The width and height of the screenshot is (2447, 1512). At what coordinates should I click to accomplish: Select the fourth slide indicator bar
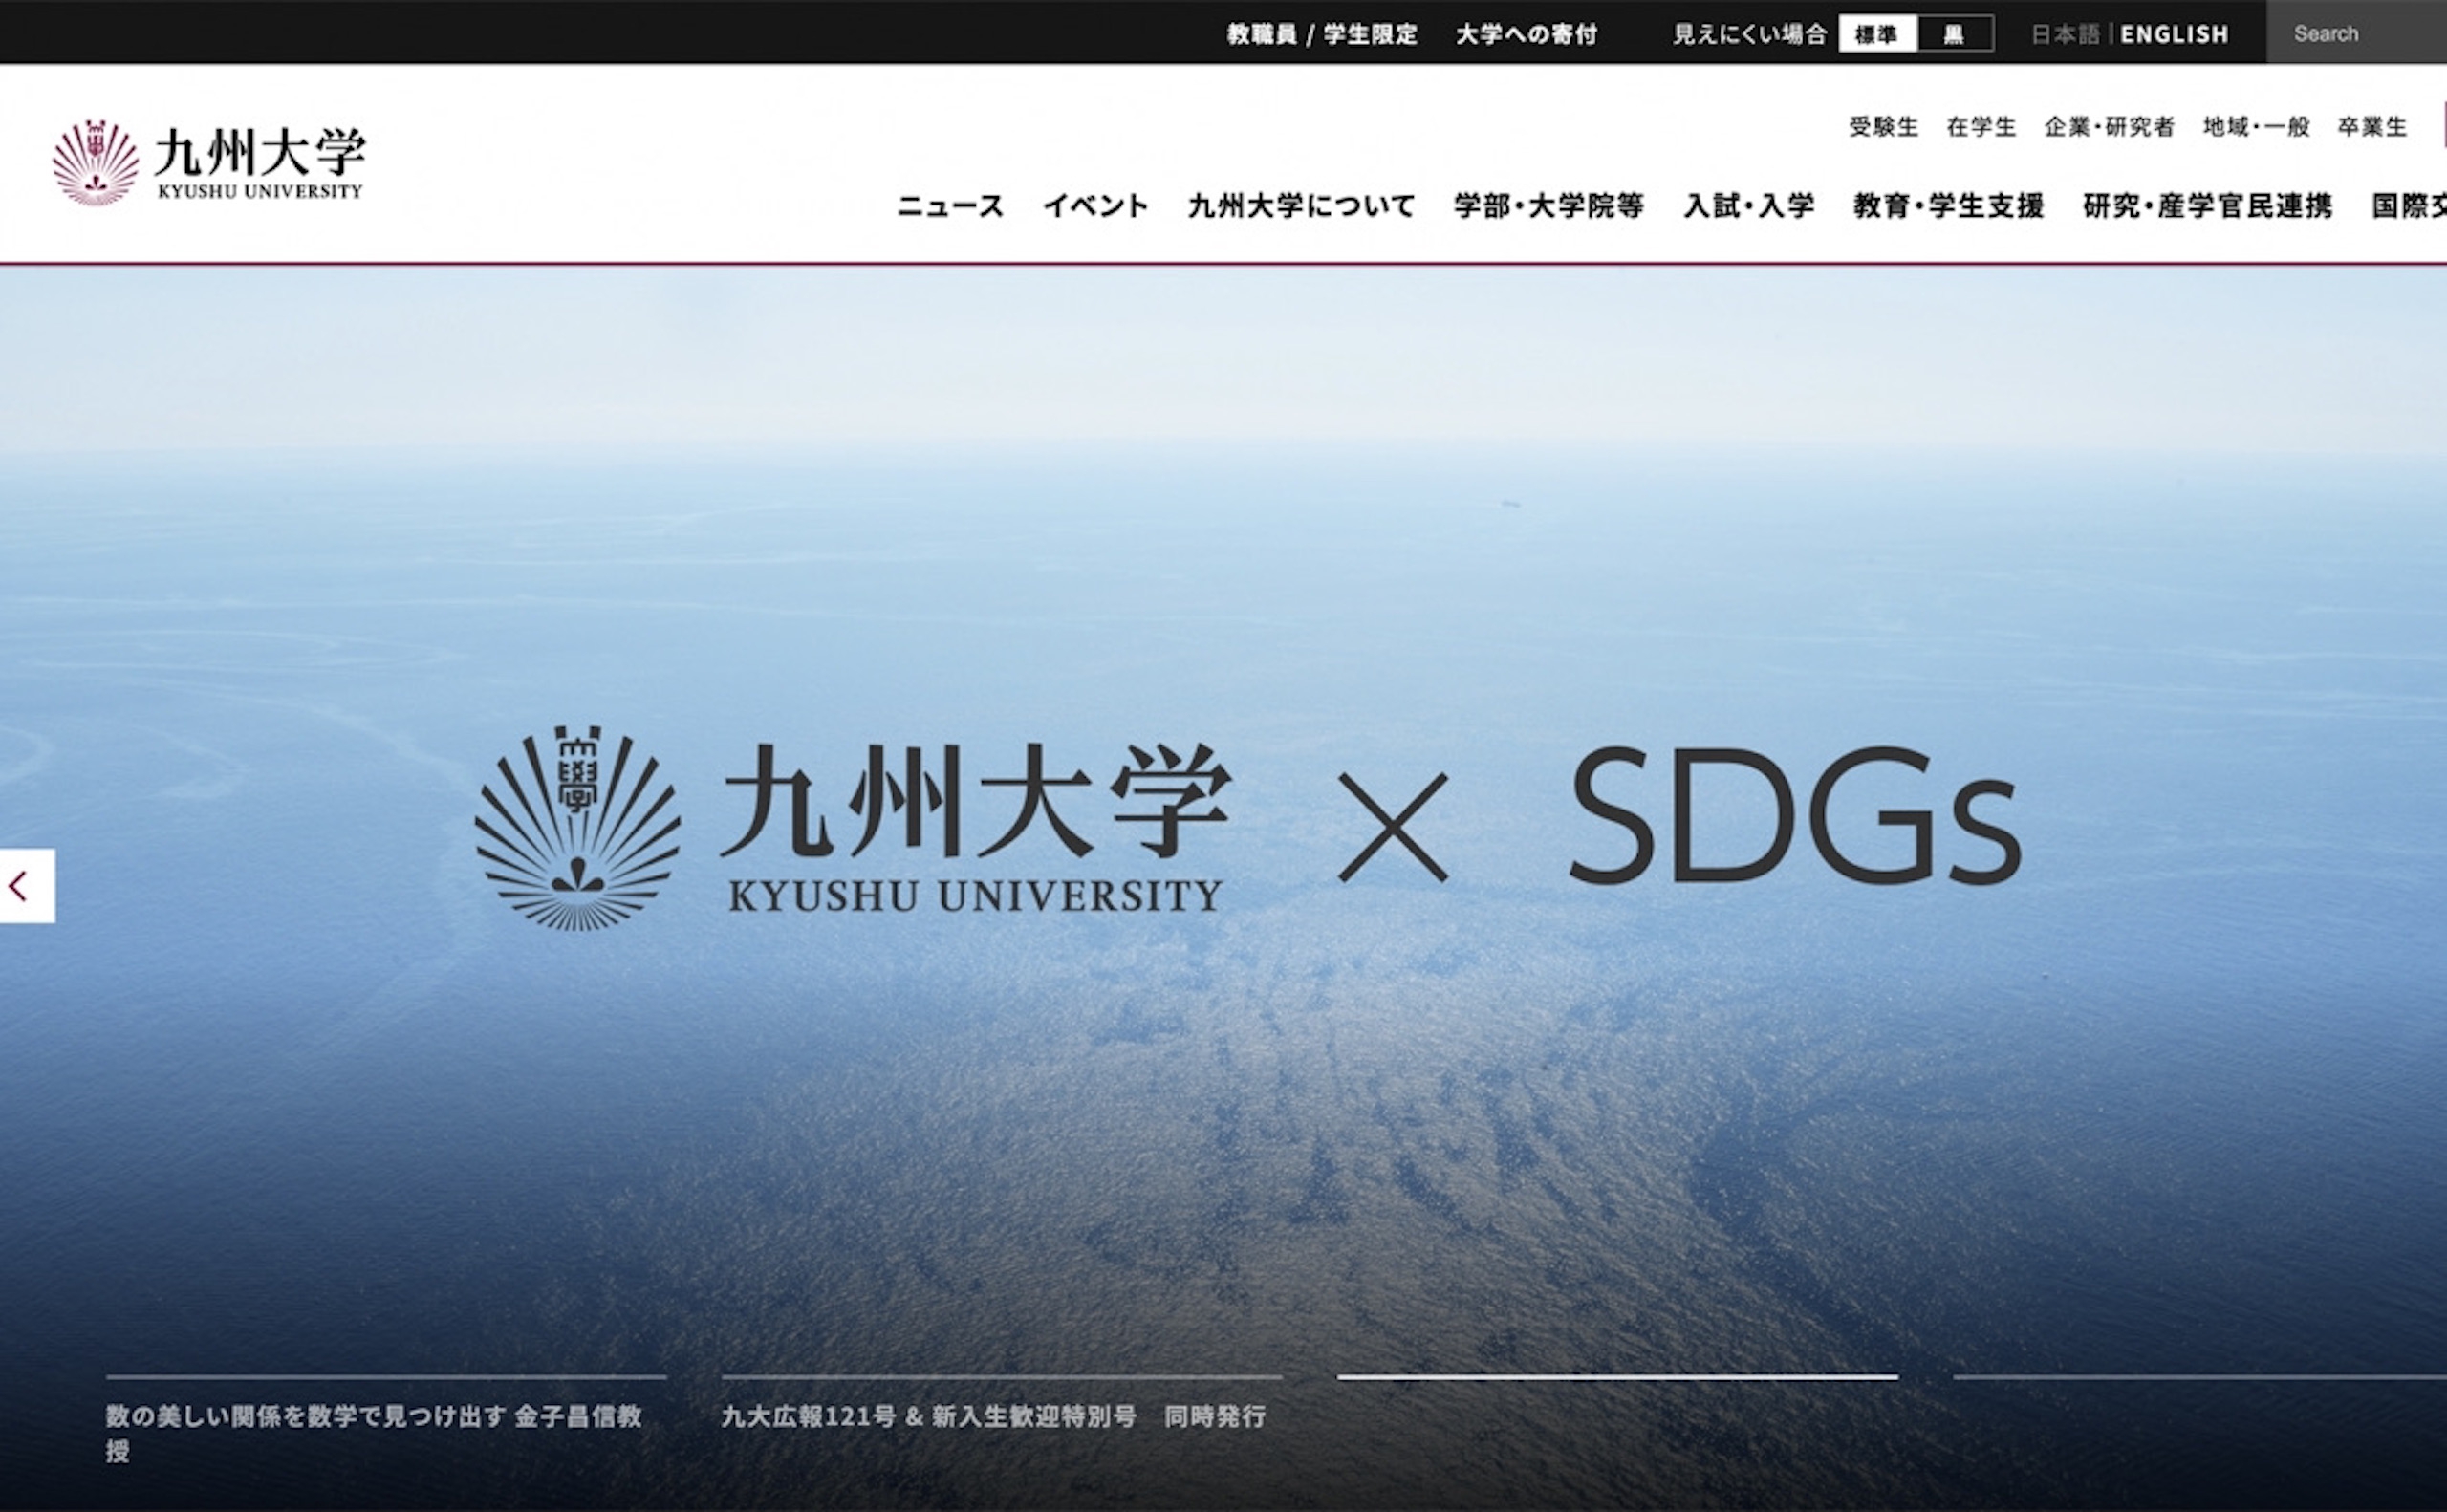click(2200, 1377)
